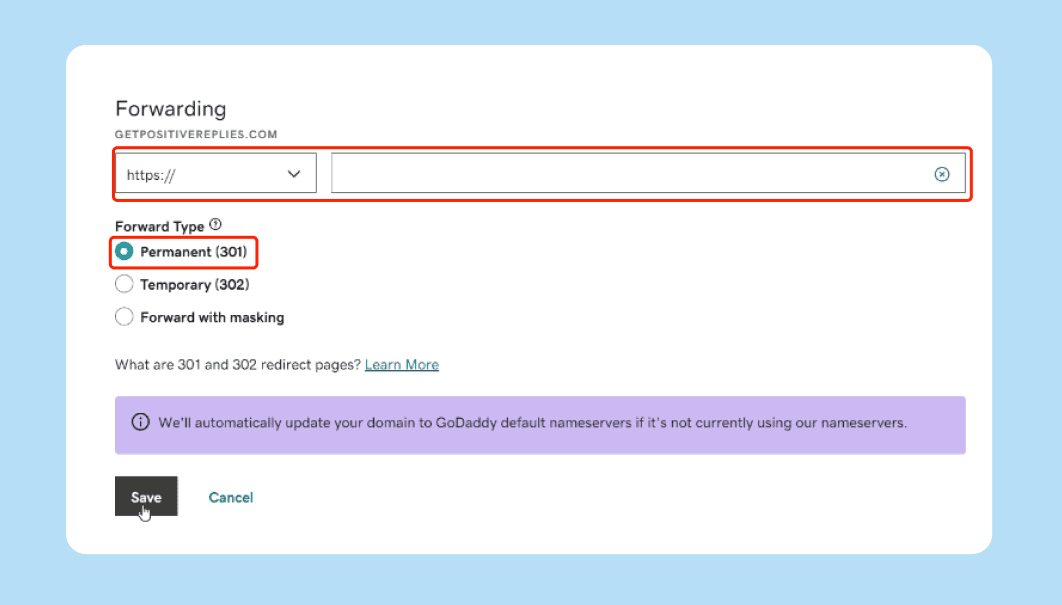Viewport: 1062px width, 605px height.
Task: Open the Learn More link
Action: click(x=401, y=365)
